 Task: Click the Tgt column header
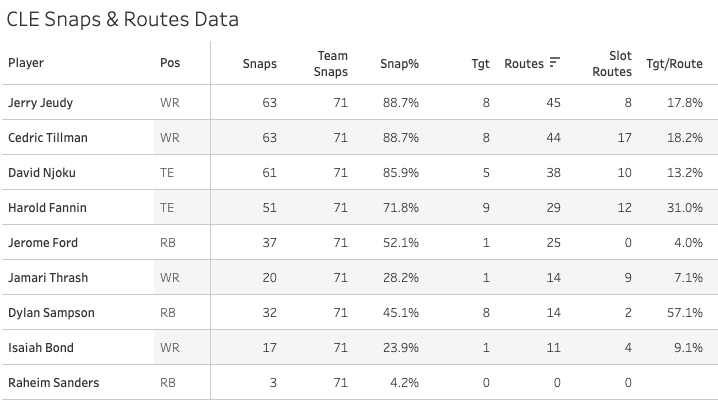(x=480, y=64)
